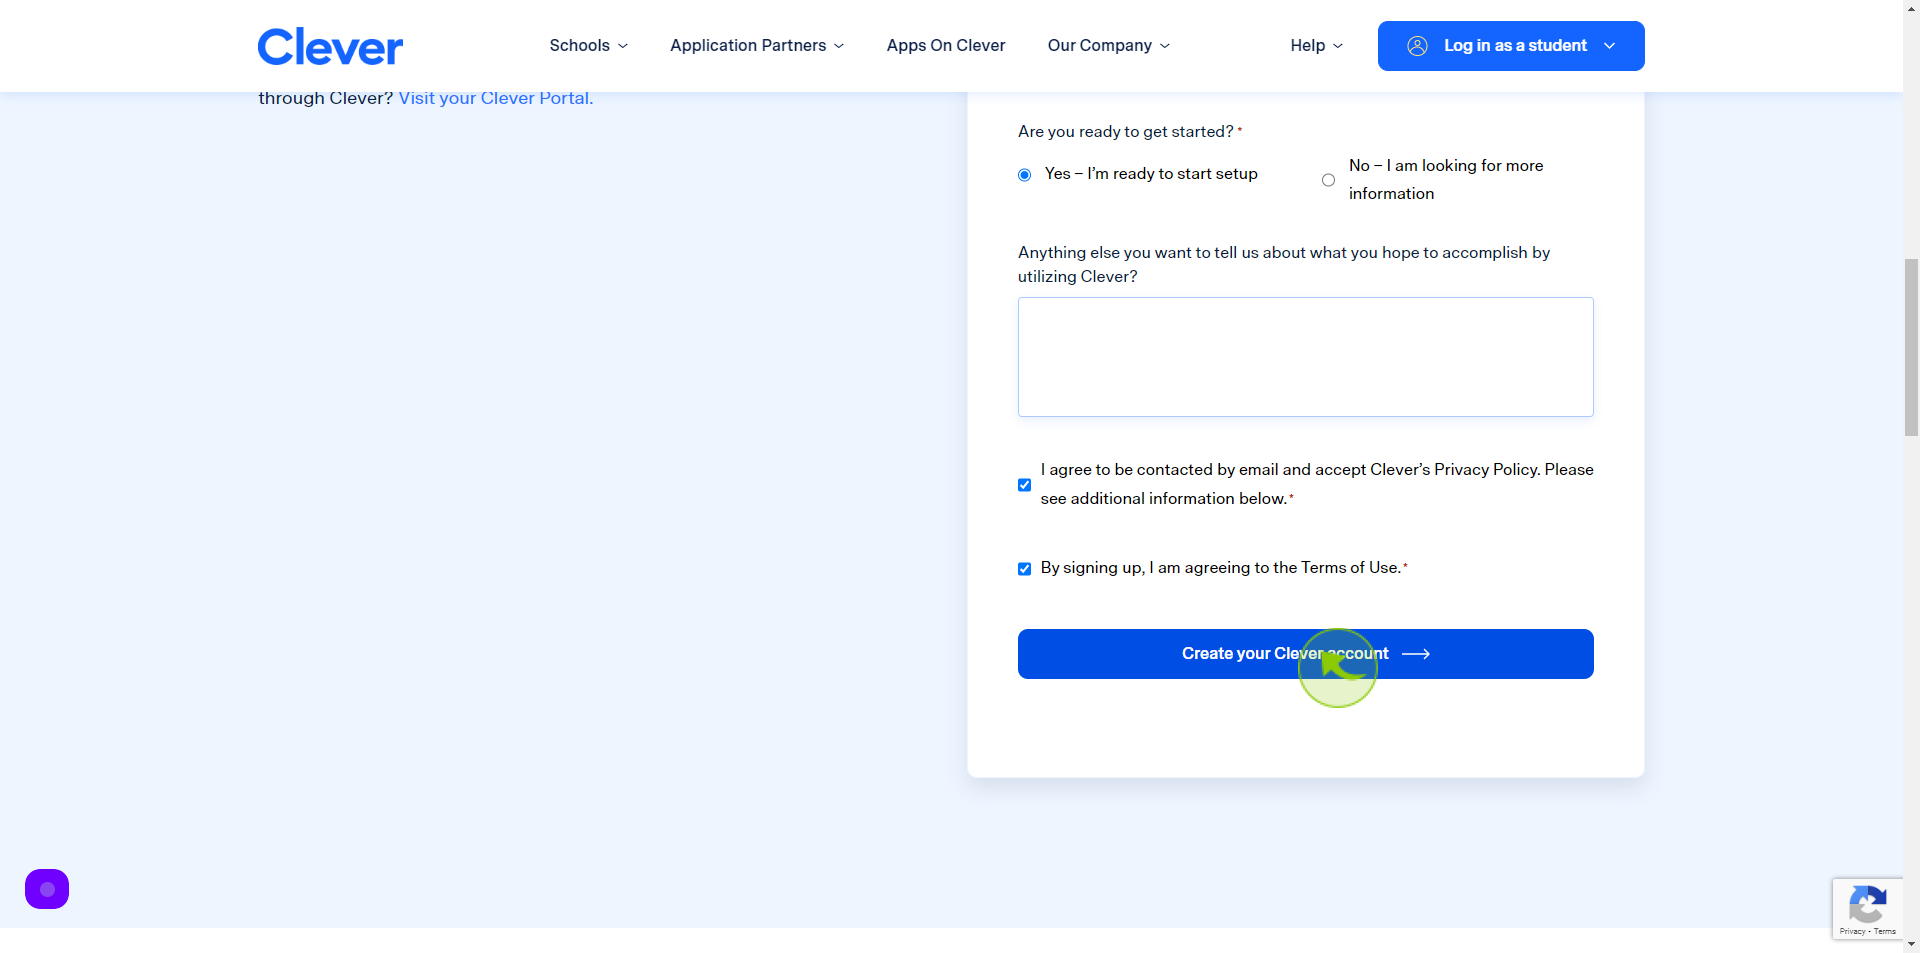Click the arrow icon on Create account button
Image resolution: width=1920 pixels, height=953 pixels.
1416,654
